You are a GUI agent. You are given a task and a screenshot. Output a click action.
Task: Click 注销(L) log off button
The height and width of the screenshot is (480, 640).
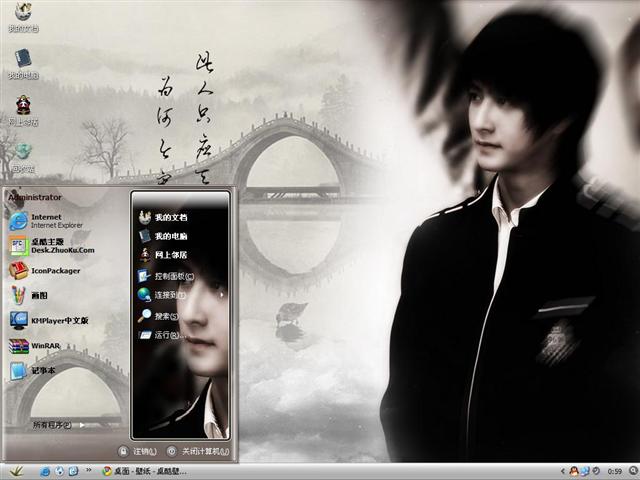pos(138,451)
